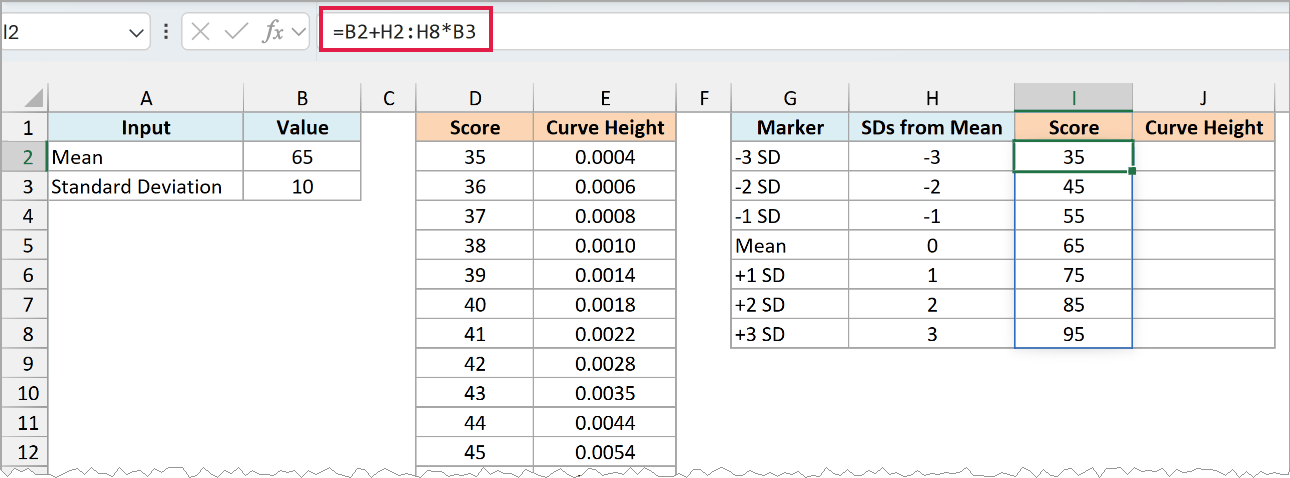
Task: Select the -3 SD marker cell
Action: click(790, 157)
